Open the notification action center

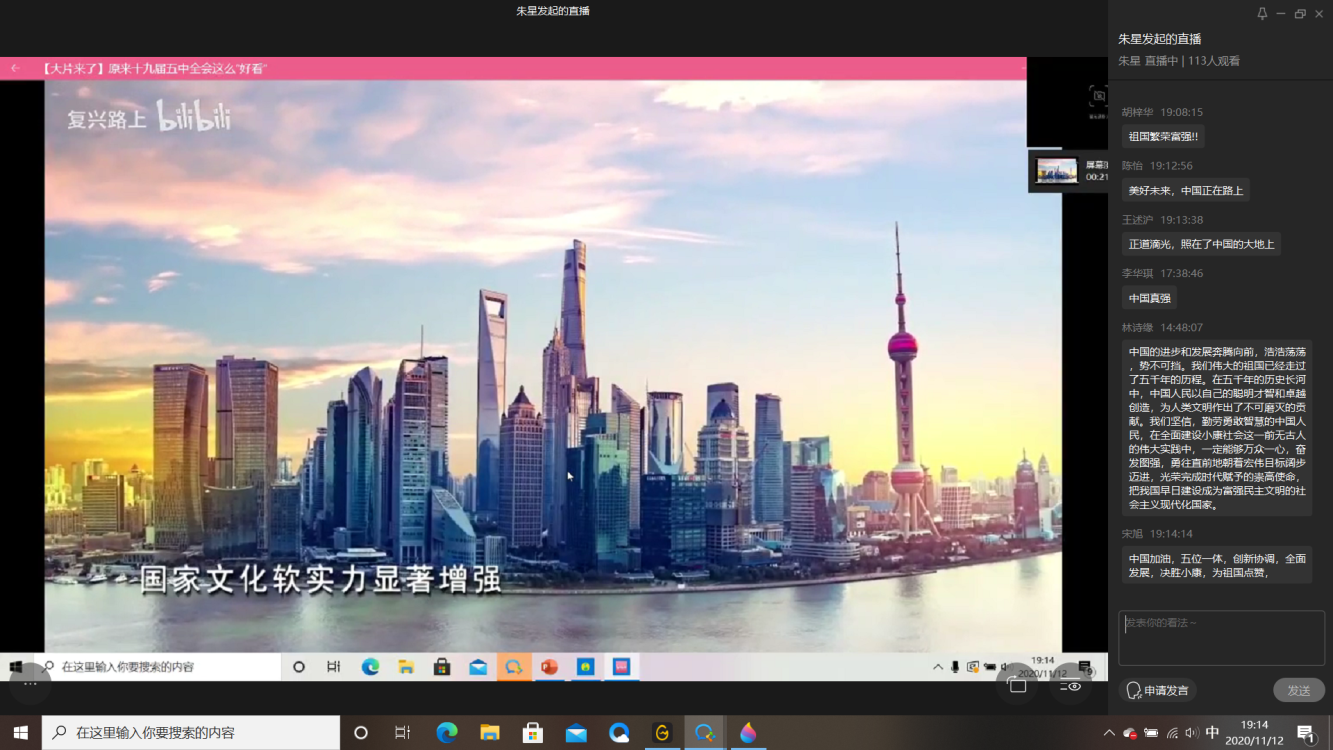coord(1305,733)
